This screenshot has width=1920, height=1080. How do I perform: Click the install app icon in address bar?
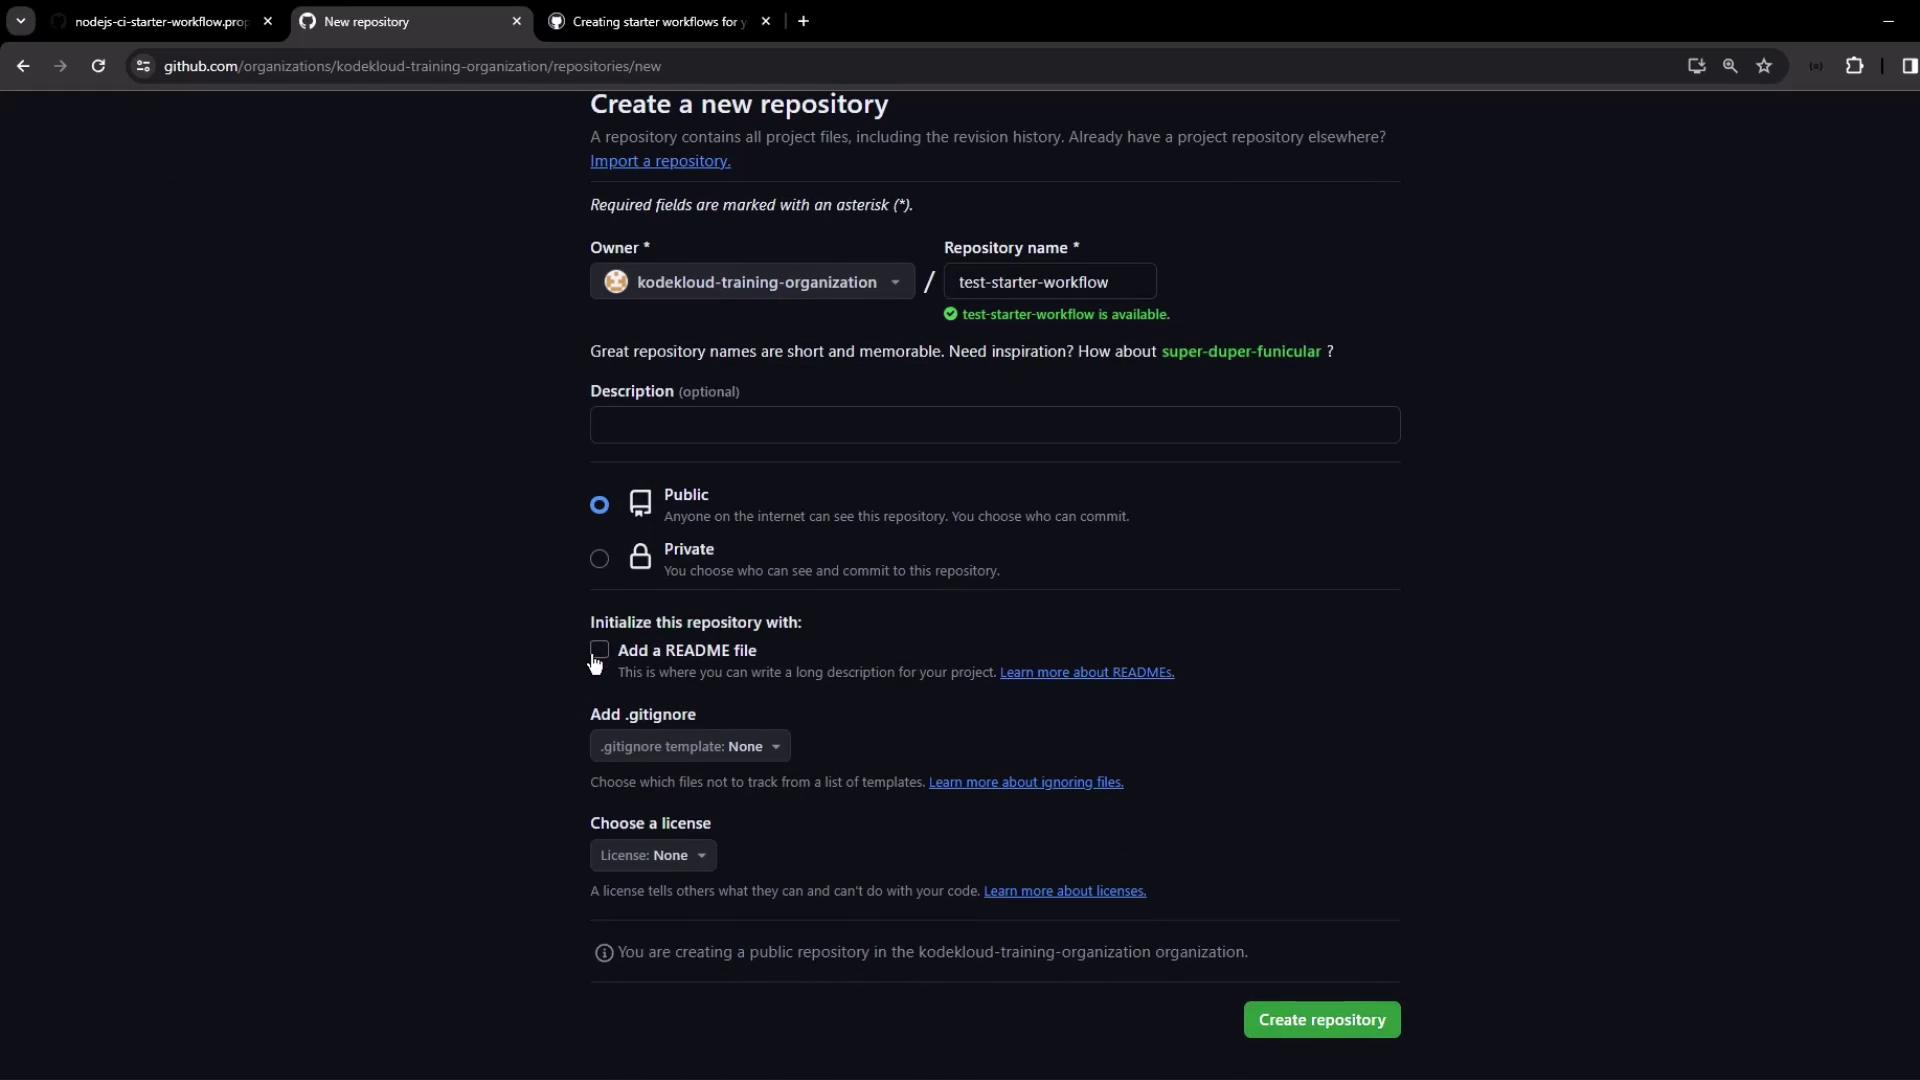1696,66
